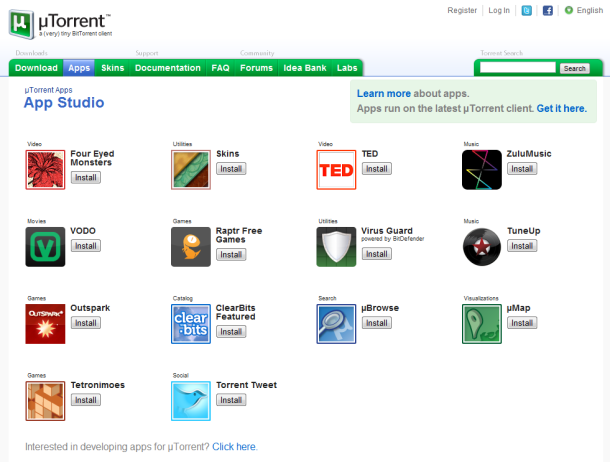Open the Outspark app icon
Viewport: 610px width, 462px height.
coord(45,324)
